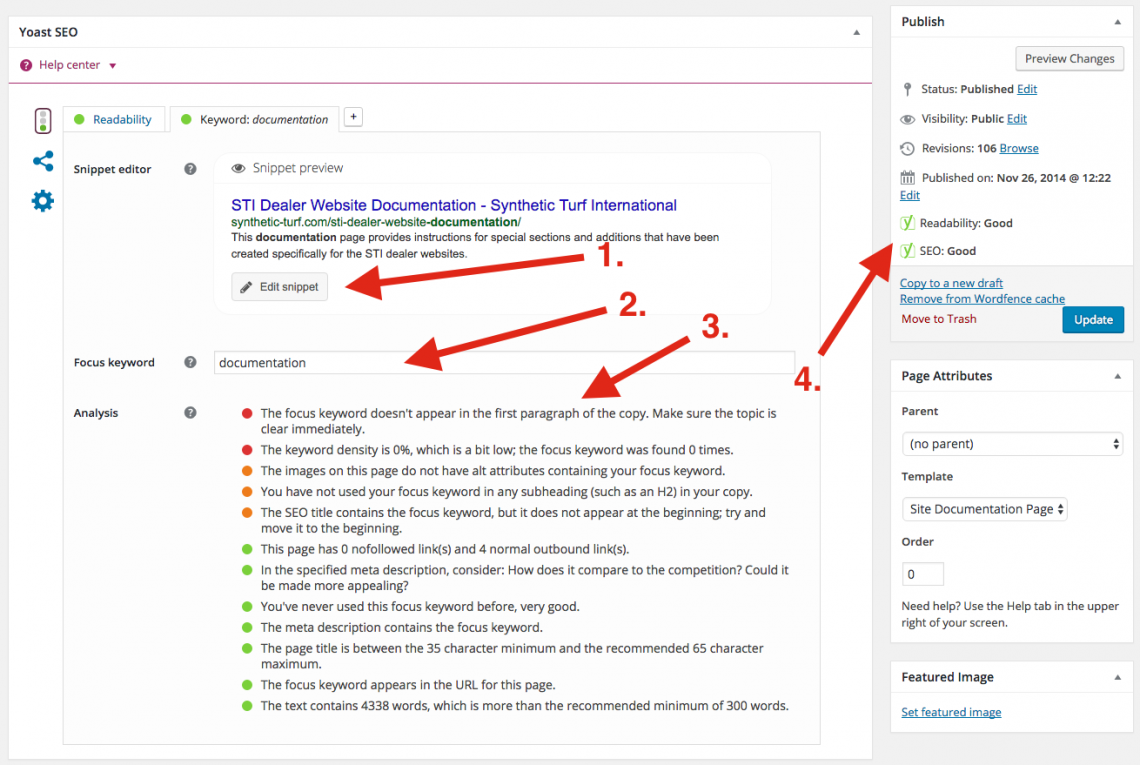The width and height of the screenshot is (1140, 765).
Task: Open the Yoast social share settings
Action: (43, 161)
